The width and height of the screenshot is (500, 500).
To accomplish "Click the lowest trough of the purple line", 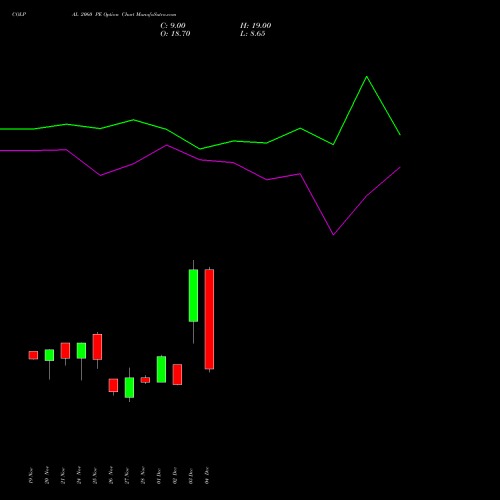I will pos(333,234).
